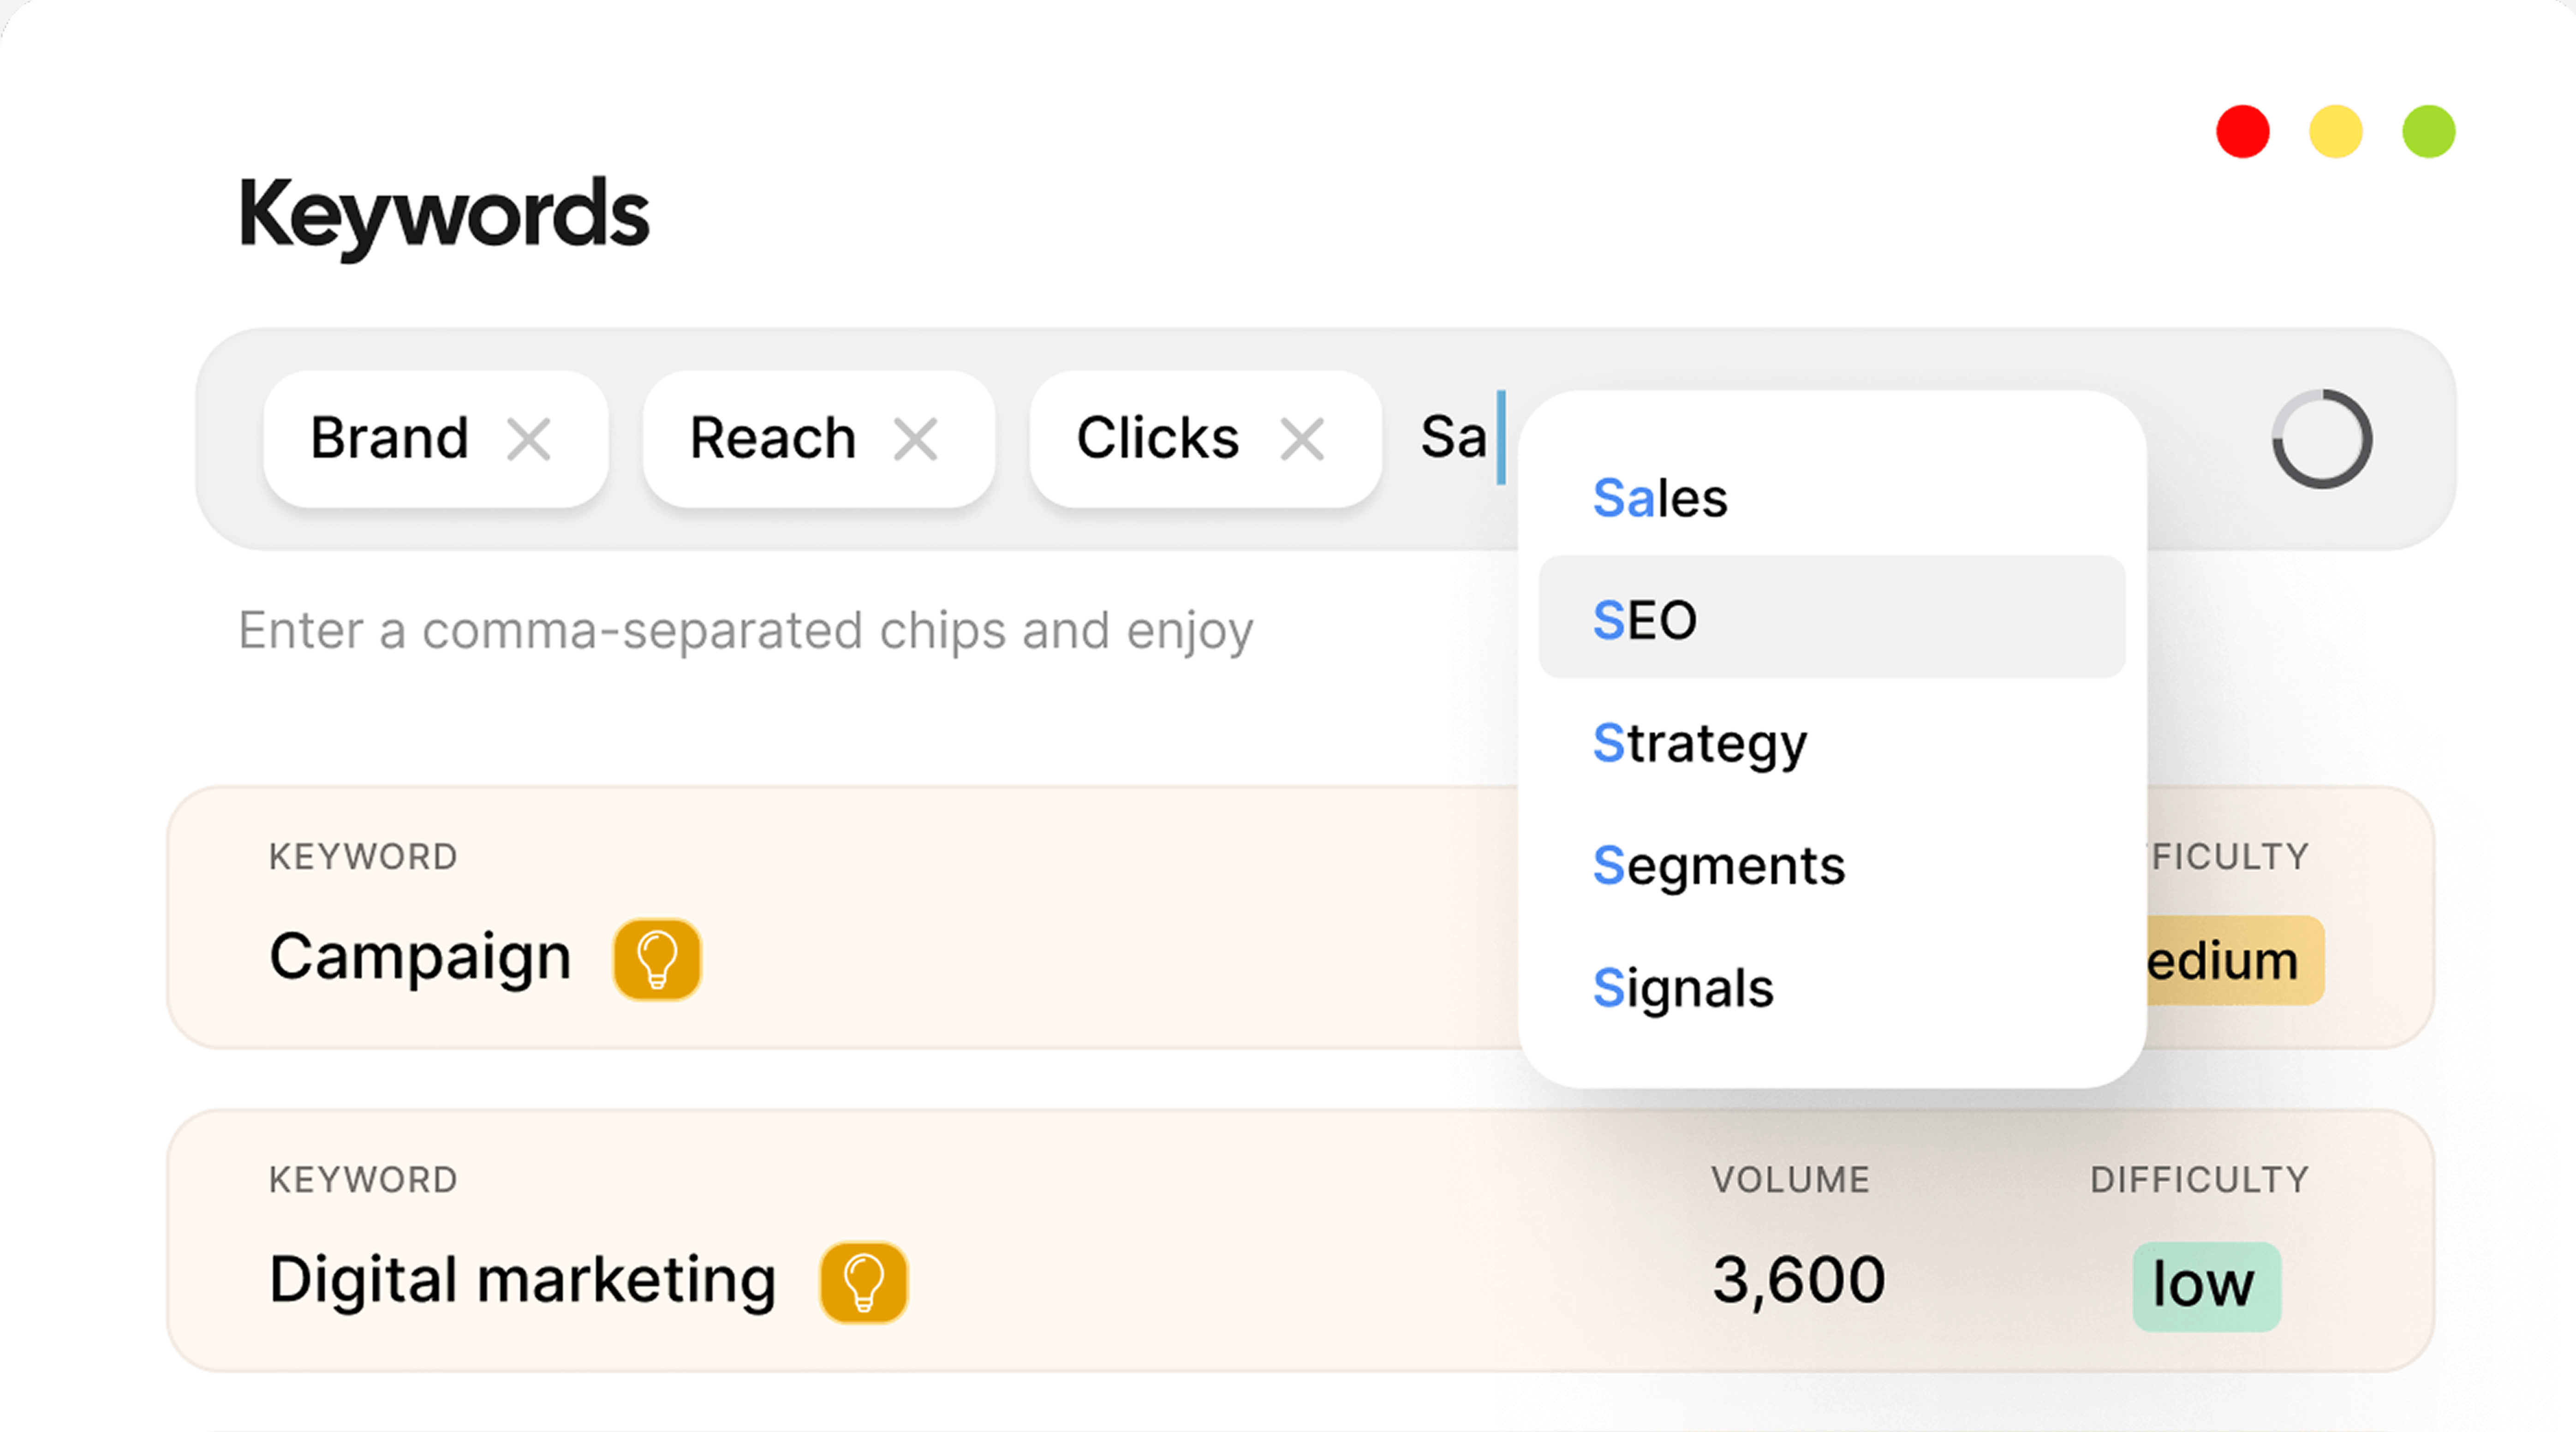Choose the Signals suggestion
Screen dimensions: 2576x1432
point(1683,988)
